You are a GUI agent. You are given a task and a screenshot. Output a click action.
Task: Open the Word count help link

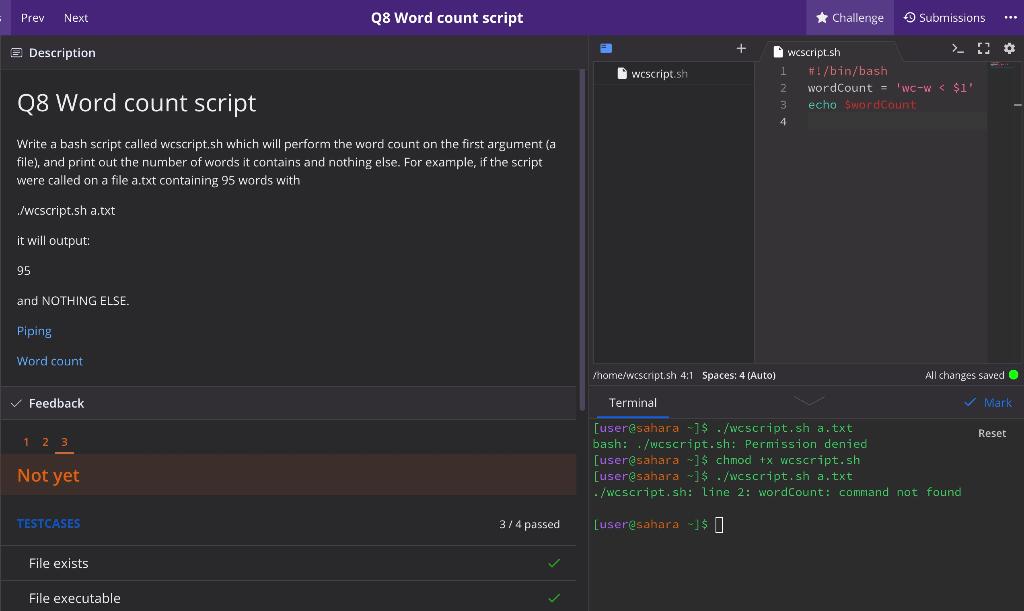click(x=50, y=361)
